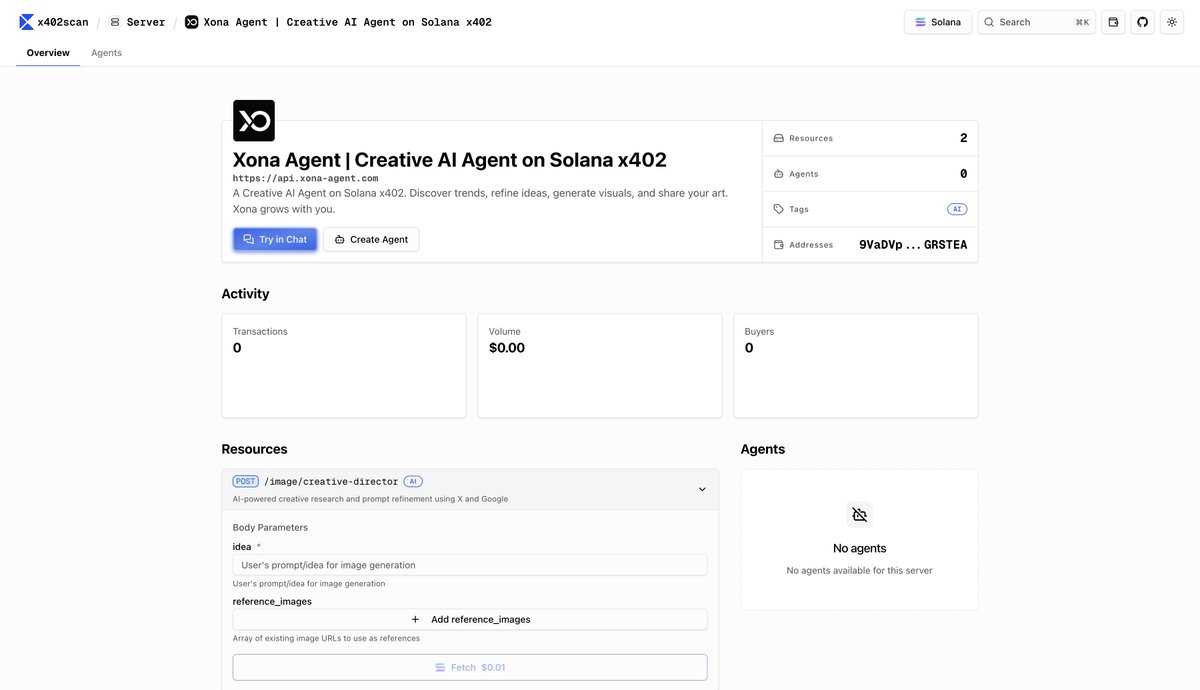Viewport: 1200px width, 690px height.
Task: Click the Resources count value 2
Action: click(x=964, y=138)
